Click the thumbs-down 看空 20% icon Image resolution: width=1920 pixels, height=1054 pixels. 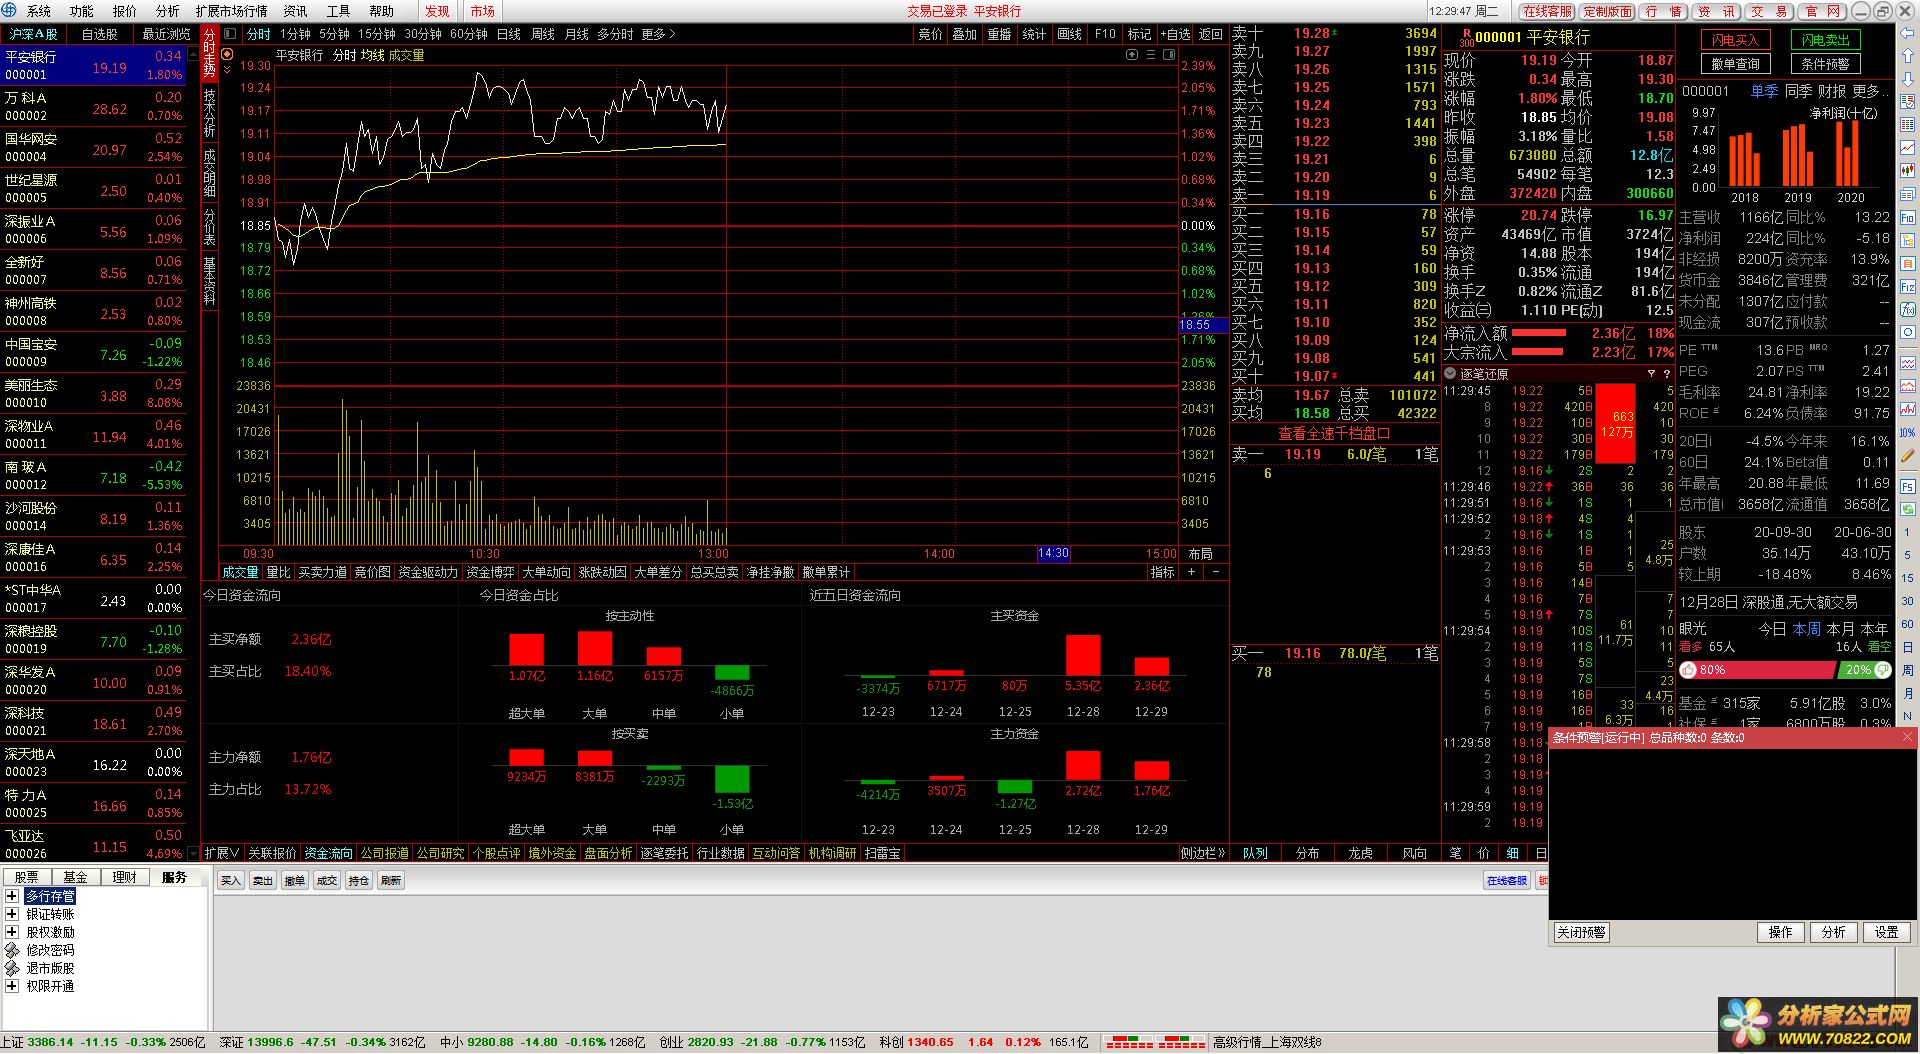1883,670
